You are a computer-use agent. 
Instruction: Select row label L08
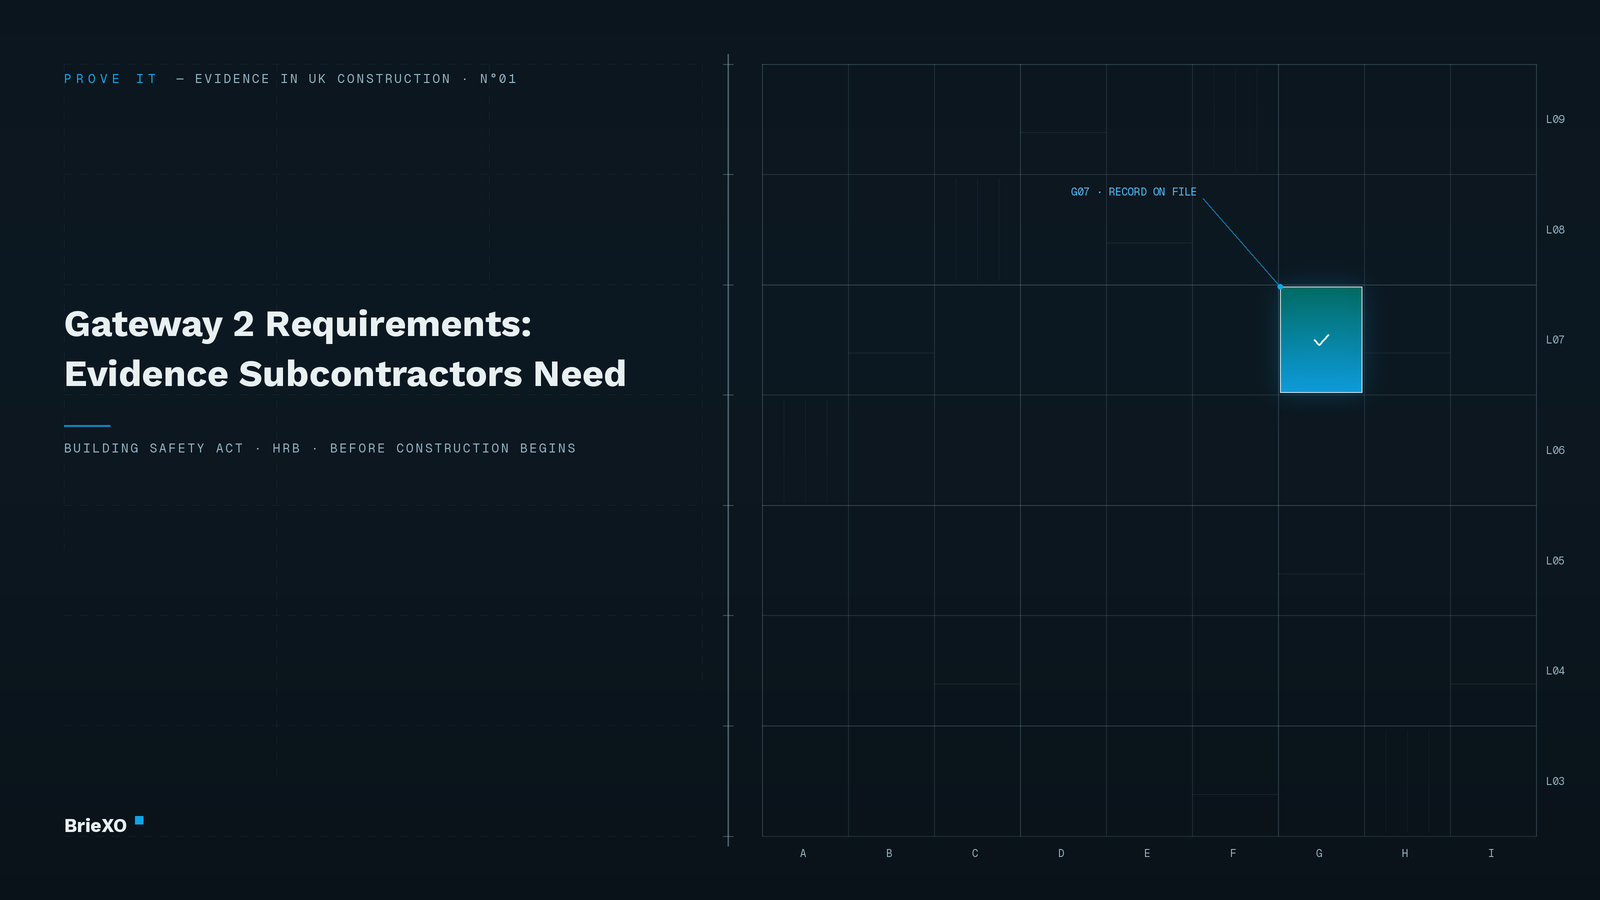(1555, 230)
